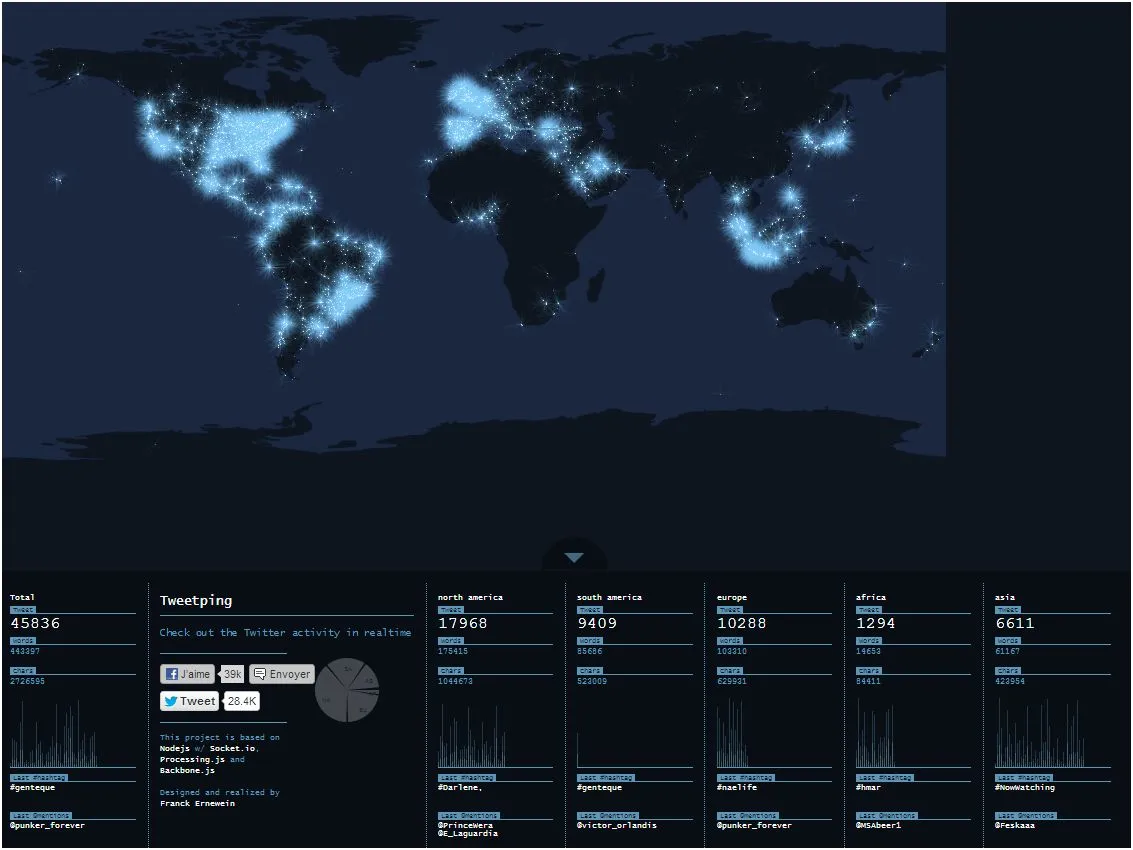Click the africa words value 14653

[x=869, y=652]
